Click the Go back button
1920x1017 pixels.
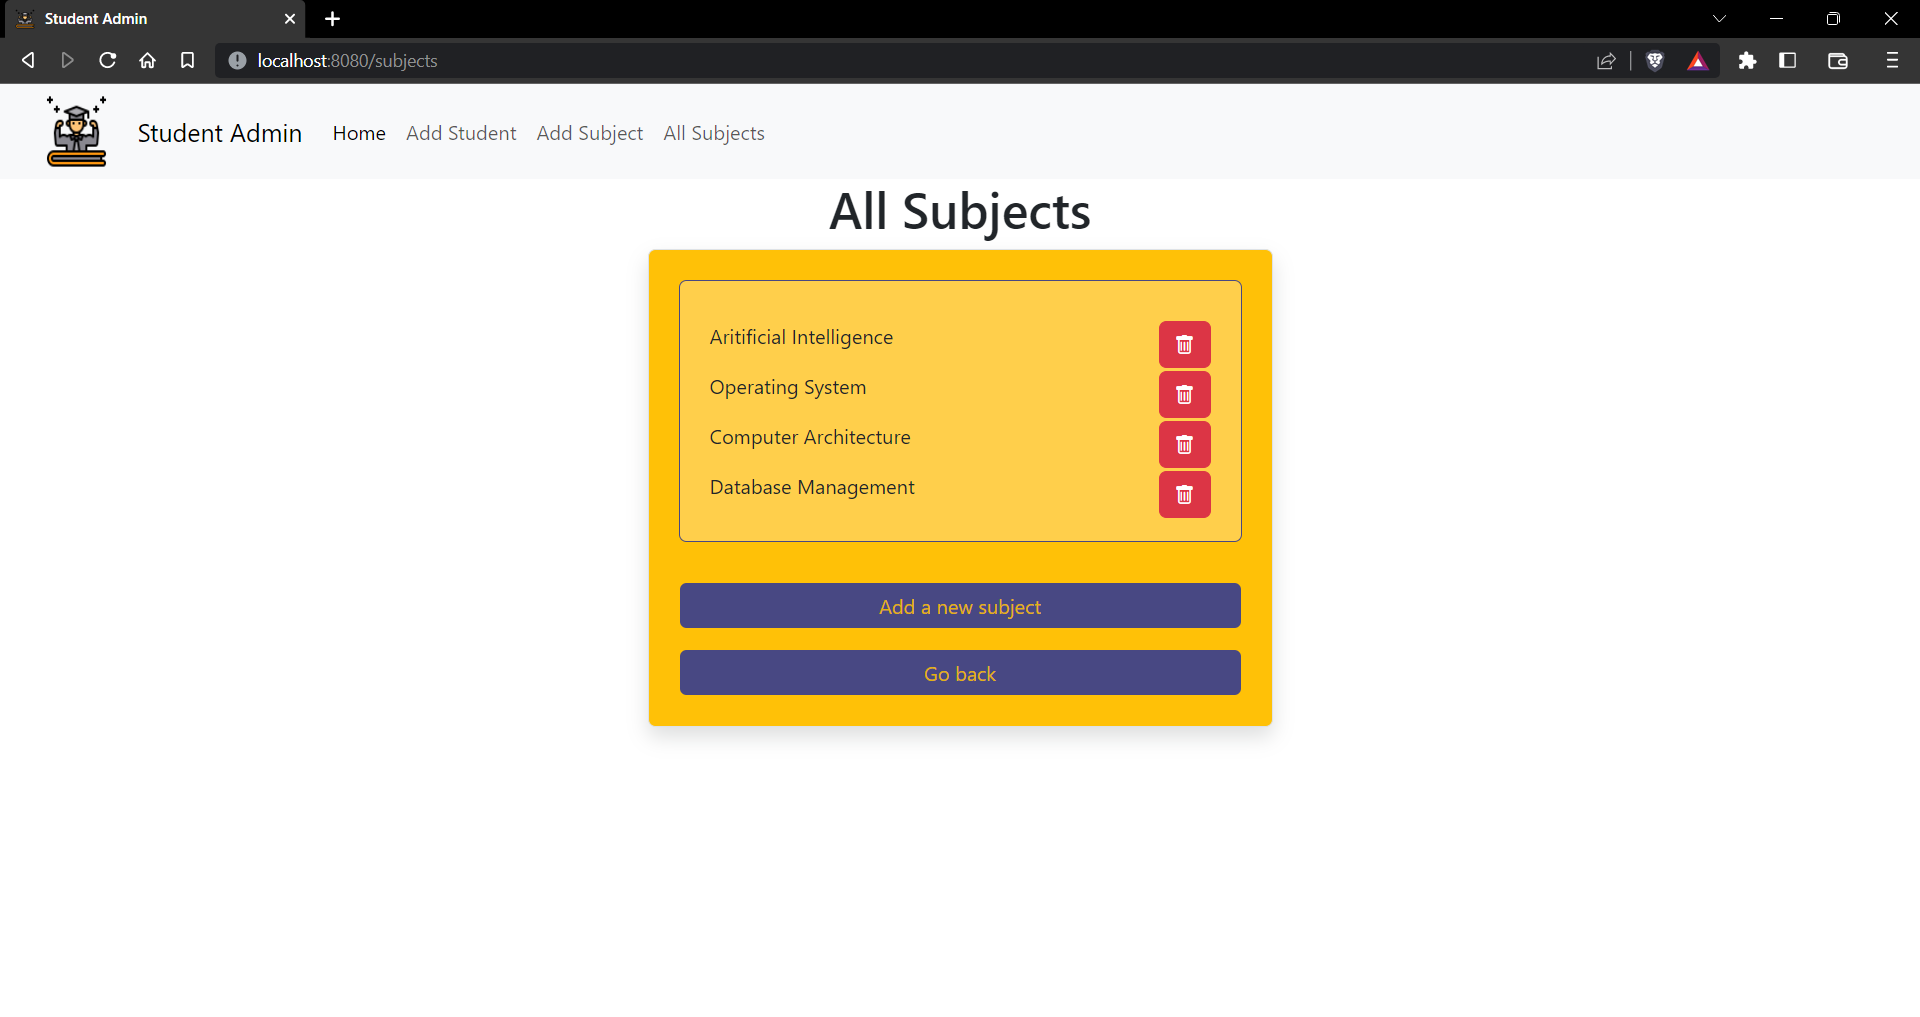pos(960,673)
